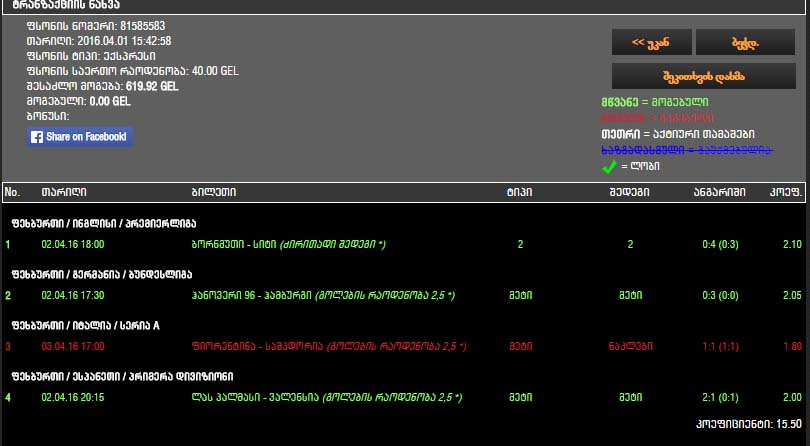Click the green check mark lobby icon
The height and width of the screenshot is (446, 810).
[x=609, y=166]
